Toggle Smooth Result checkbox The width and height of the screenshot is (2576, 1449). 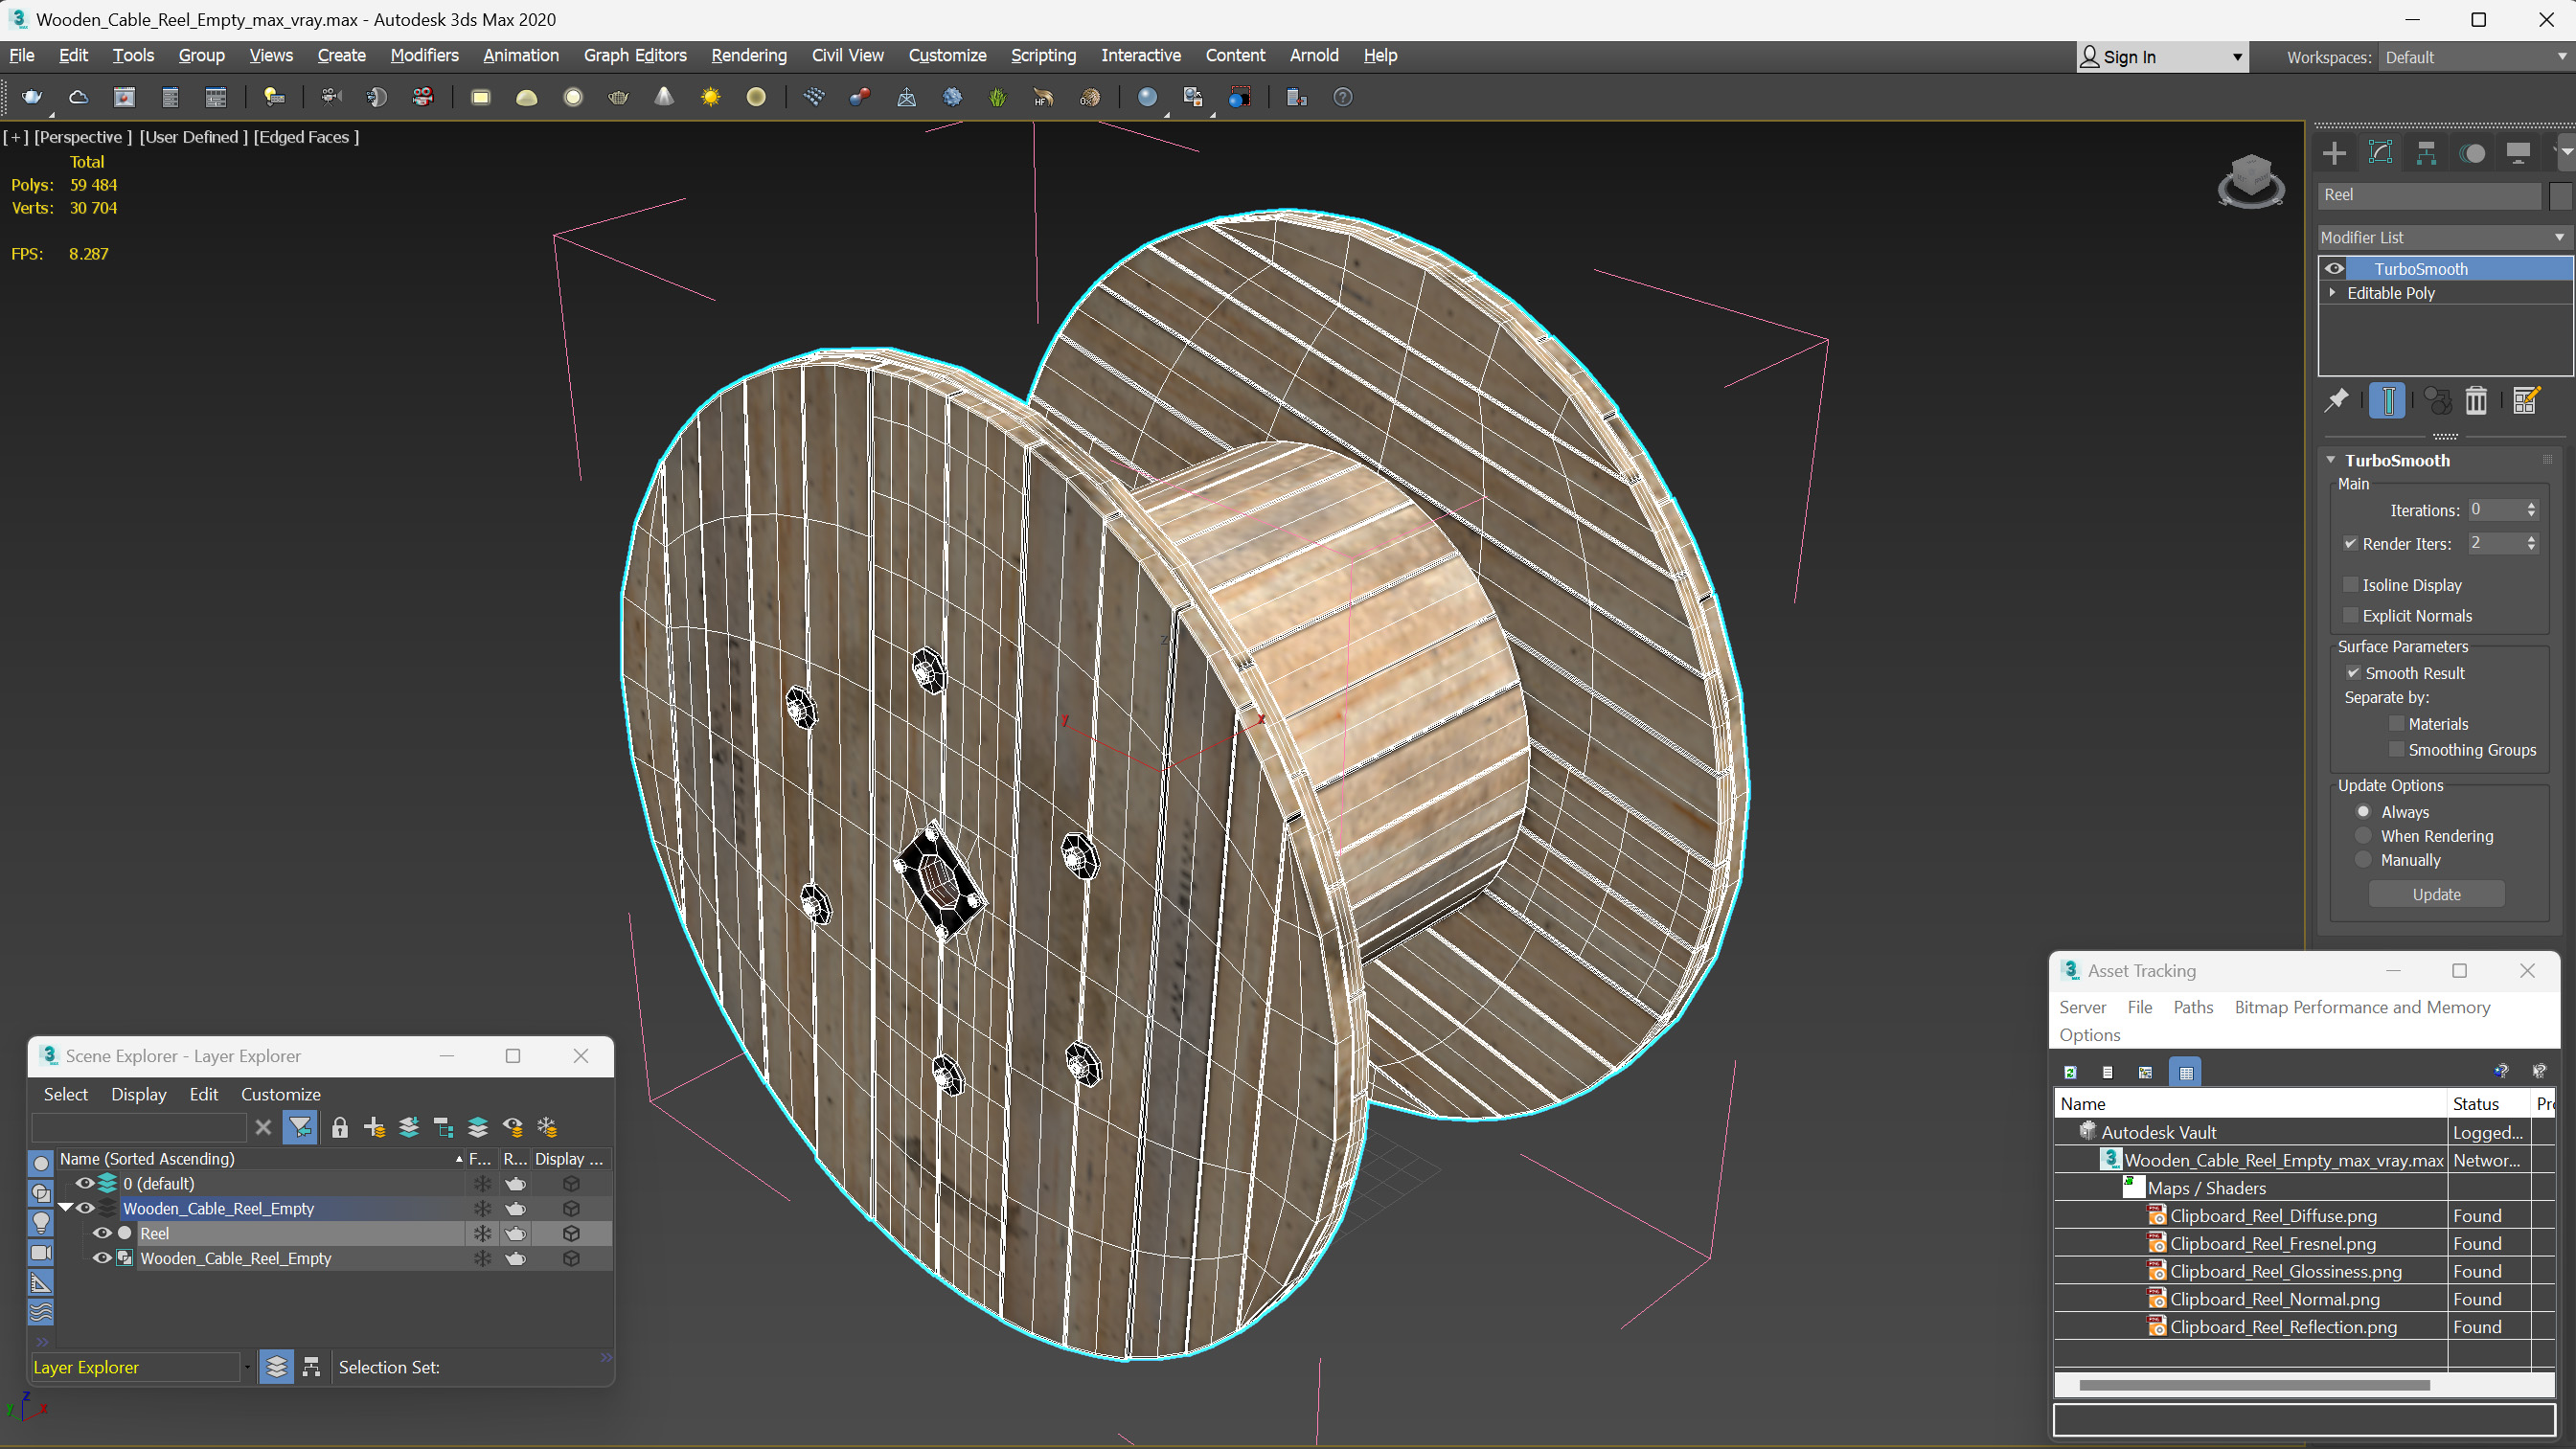2354,673
